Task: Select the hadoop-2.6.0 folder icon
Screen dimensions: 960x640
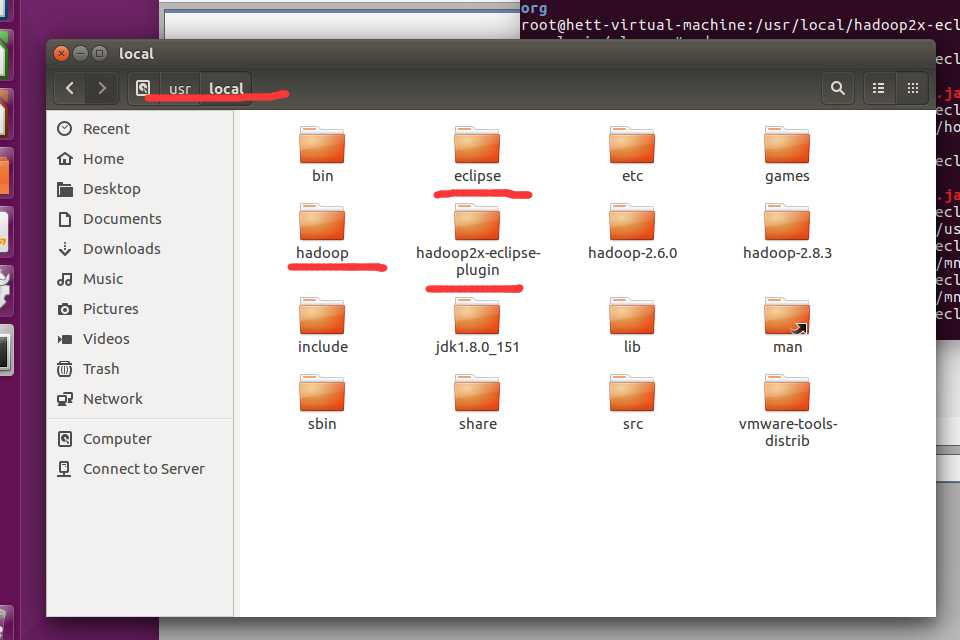Action: 632,223
